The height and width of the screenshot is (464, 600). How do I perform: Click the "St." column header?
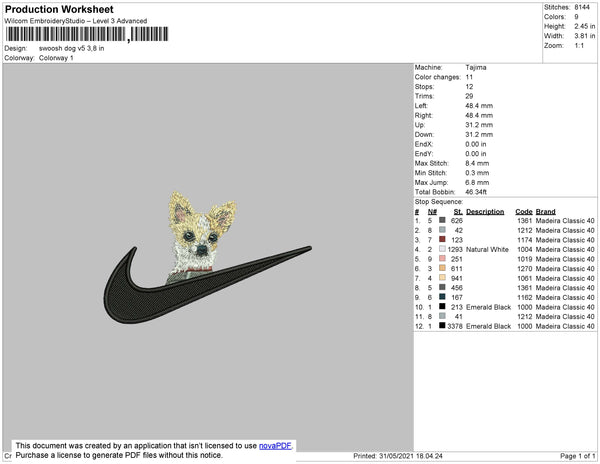click(458, 212)
